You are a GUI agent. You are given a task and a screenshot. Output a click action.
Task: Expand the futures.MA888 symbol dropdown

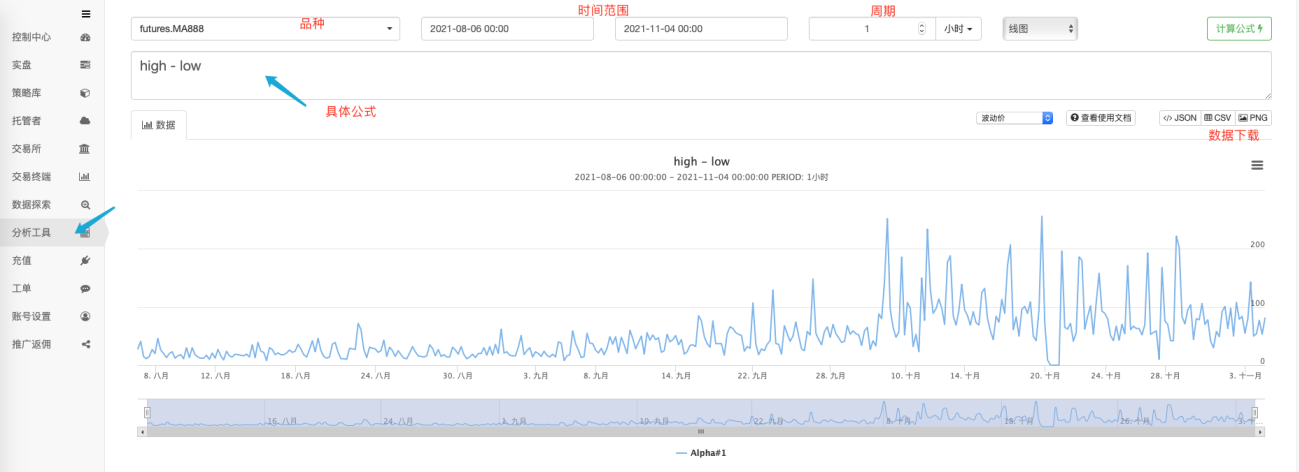(x=265, y=29)
